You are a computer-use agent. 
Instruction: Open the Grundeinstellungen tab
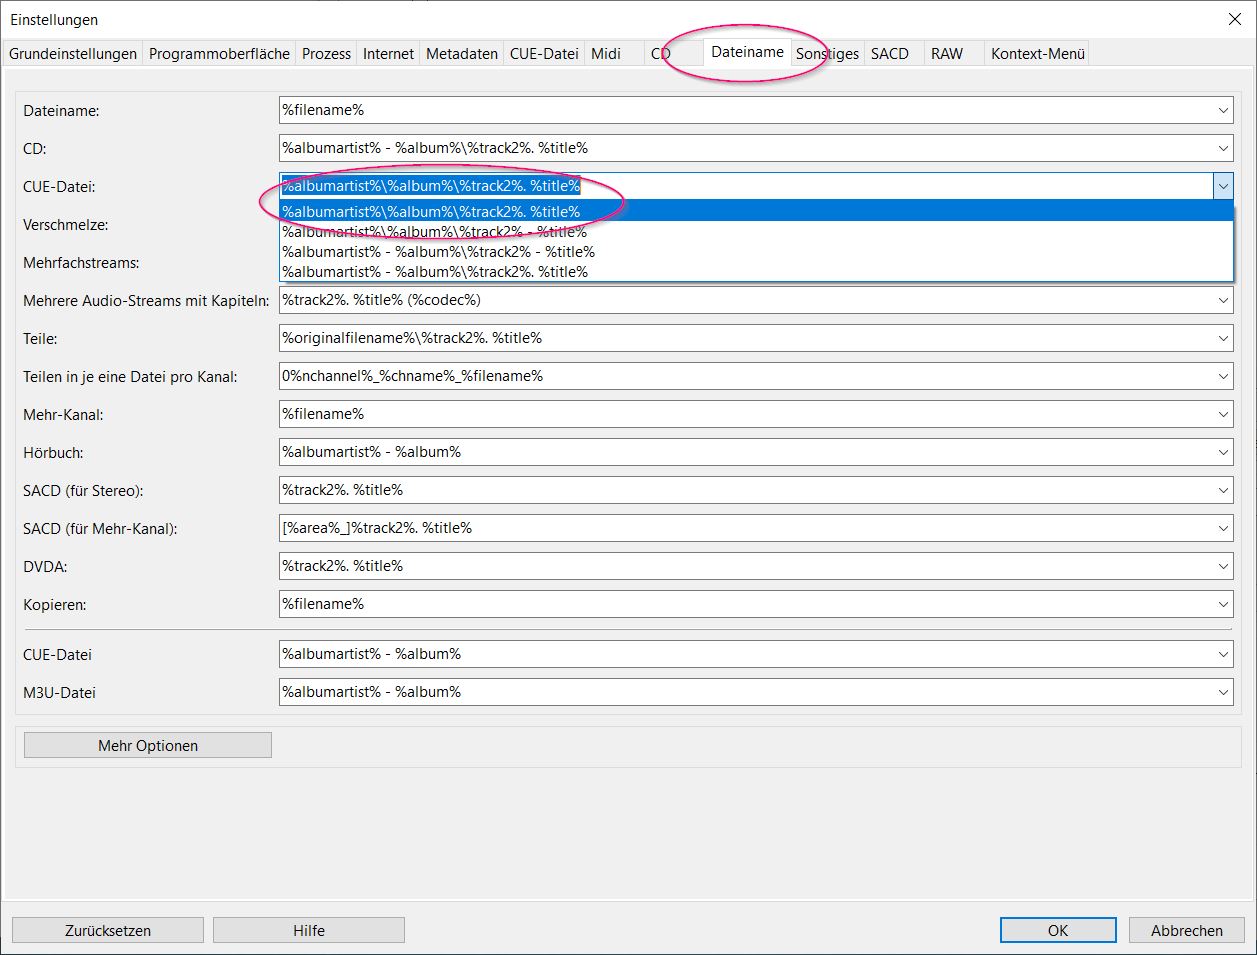73,54
